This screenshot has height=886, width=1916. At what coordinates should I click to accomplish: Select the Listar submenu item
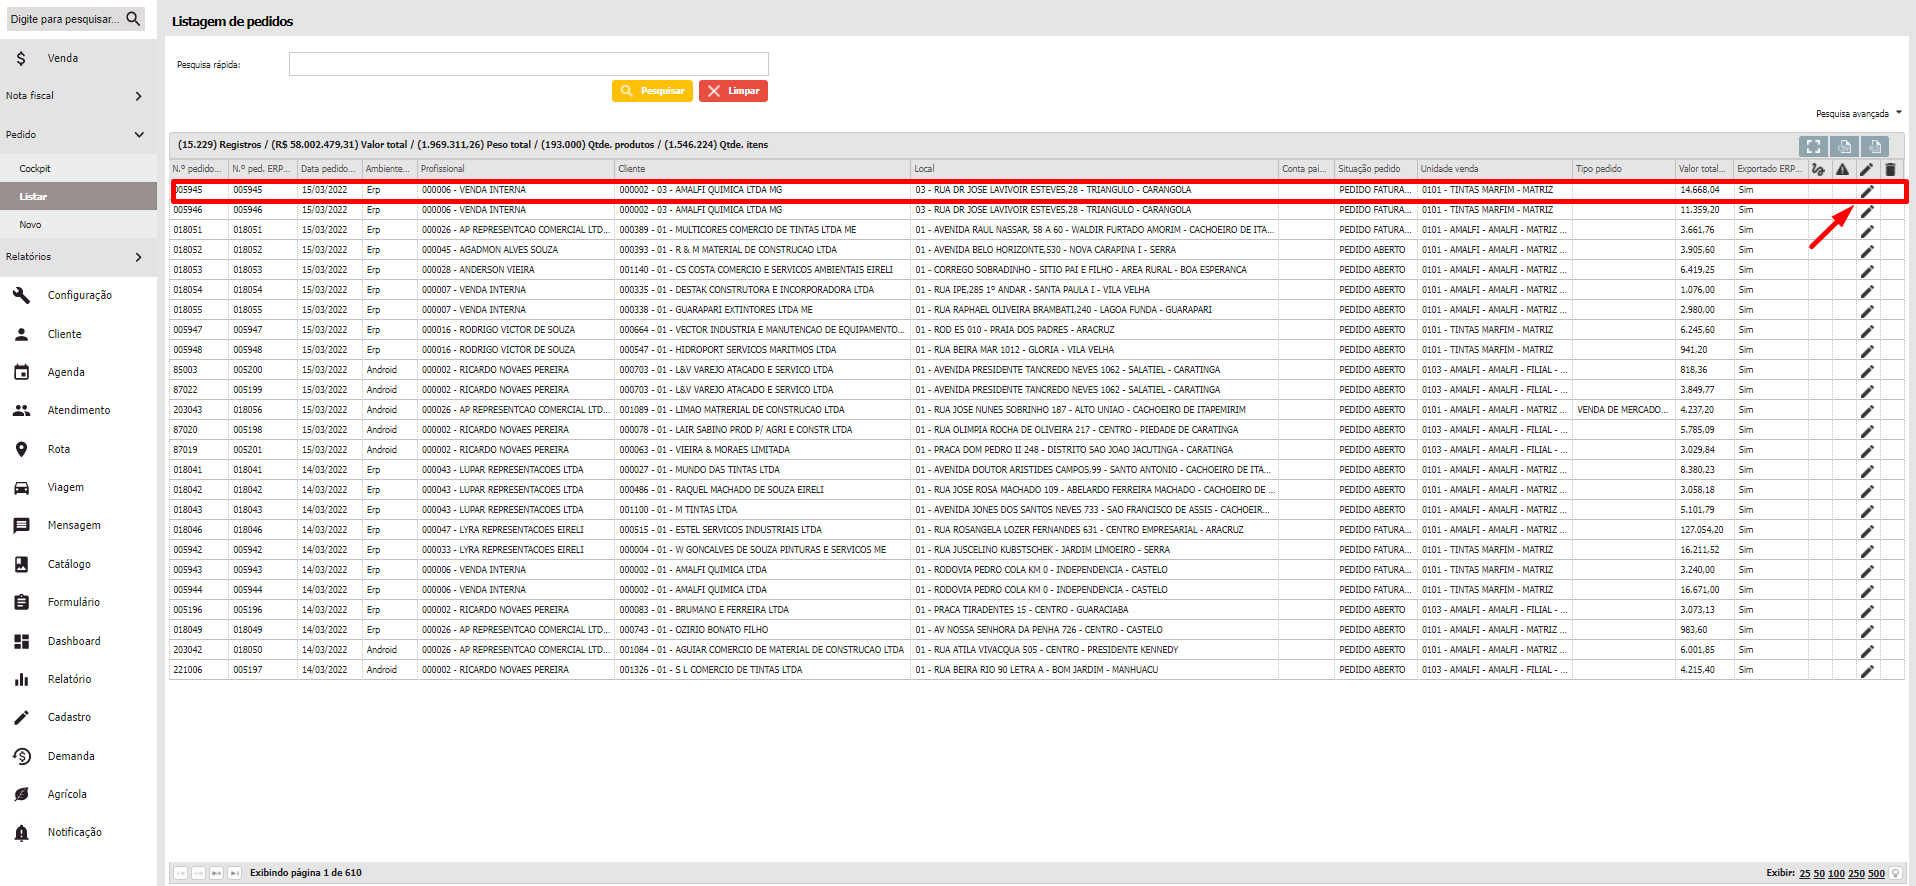78,196
